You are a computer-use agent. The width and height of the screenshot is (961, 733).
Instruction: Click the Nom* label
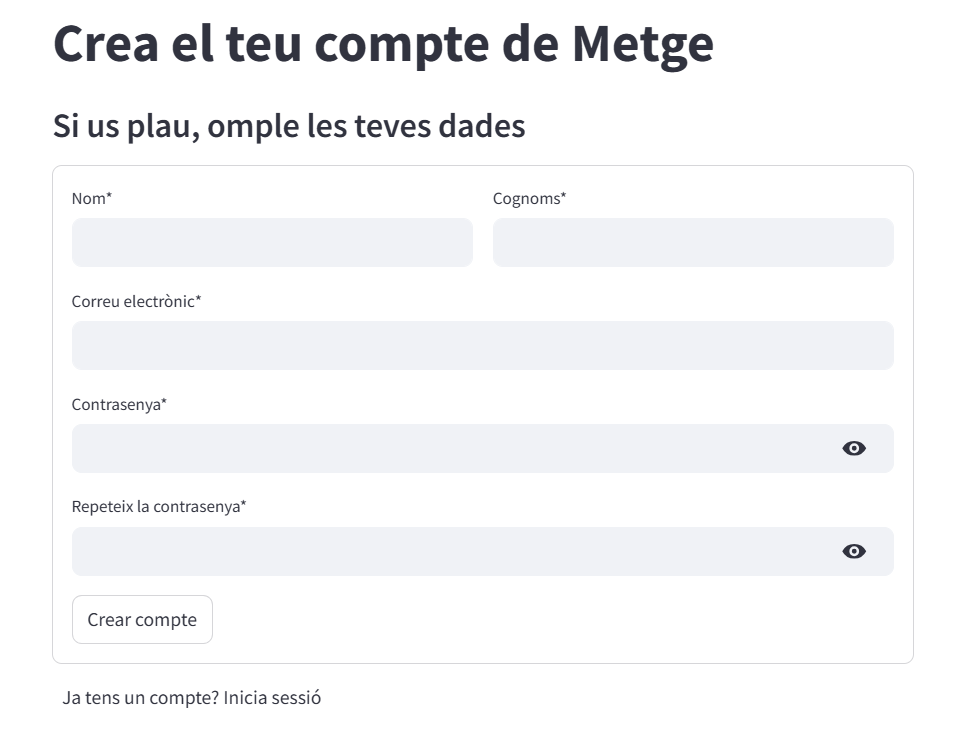click(92, 199)
